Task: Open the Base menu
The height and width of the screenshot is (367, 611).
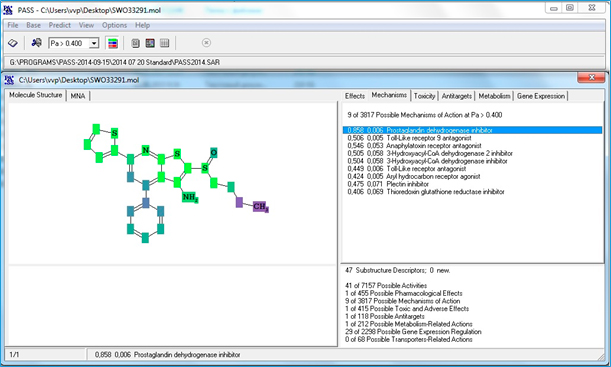Action: 34,25
